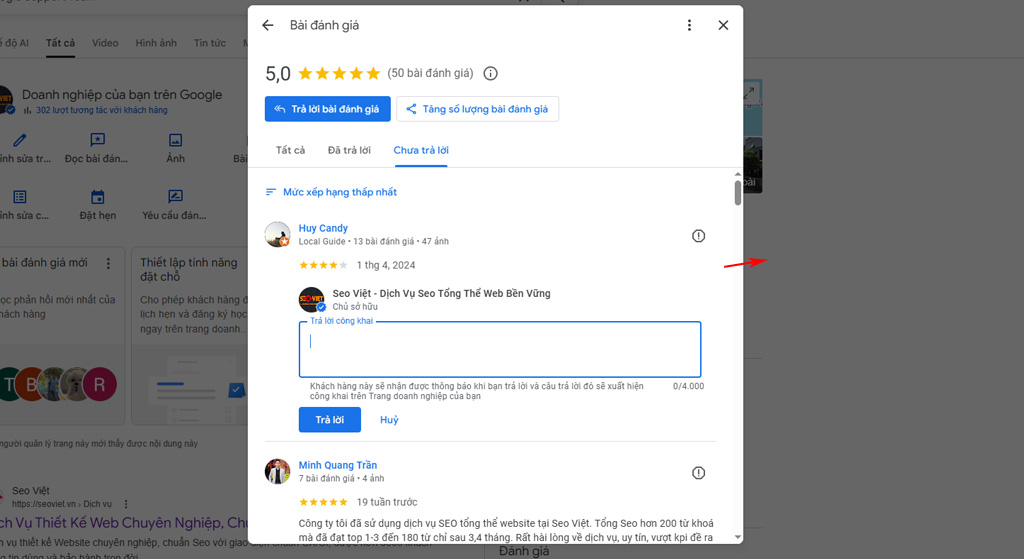Image resolution: width=1024 pixels, height=559 pixels.
Task: Click the list icon above ỉnh sửa c...
Action: (20, 197)
